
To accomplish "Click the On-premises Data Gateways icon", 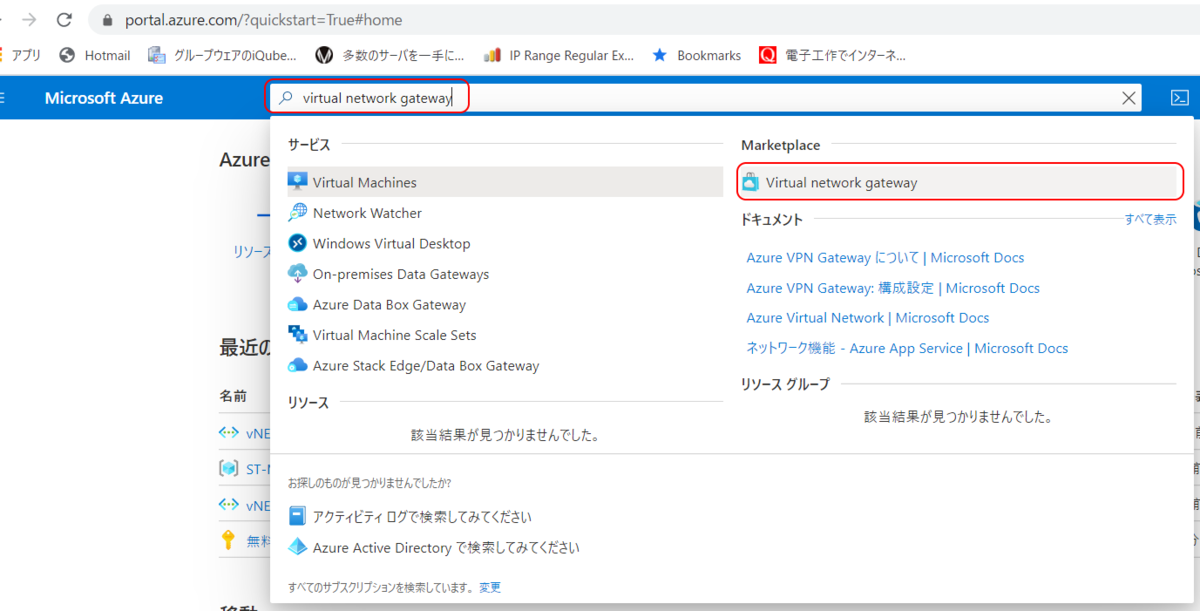I will click(298, 273).
